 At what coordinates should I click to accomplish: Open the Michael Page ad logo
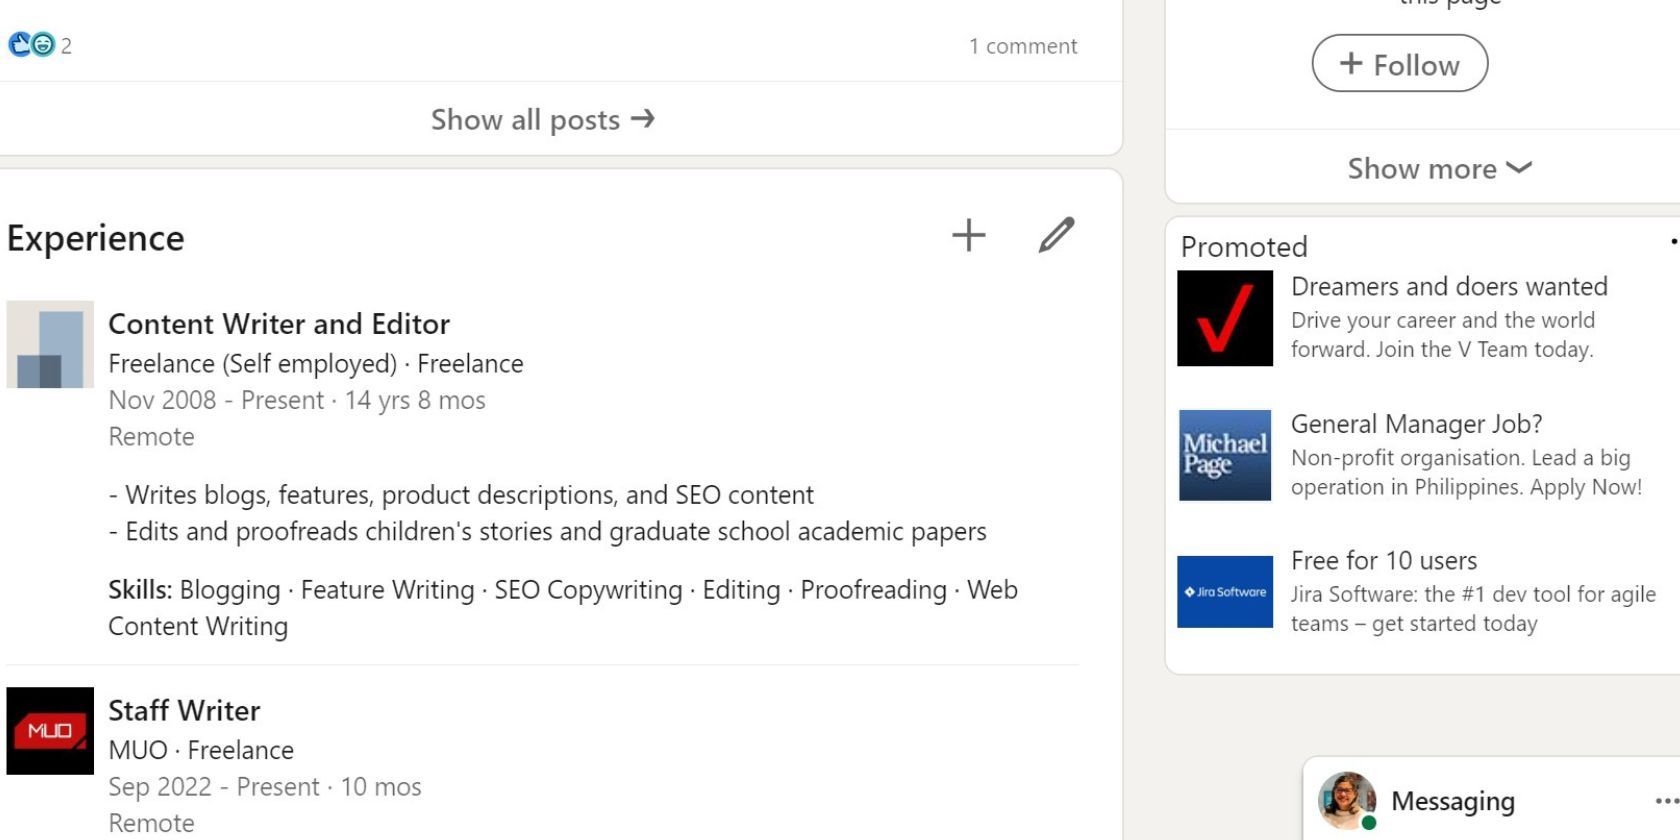click(1225, 455)
